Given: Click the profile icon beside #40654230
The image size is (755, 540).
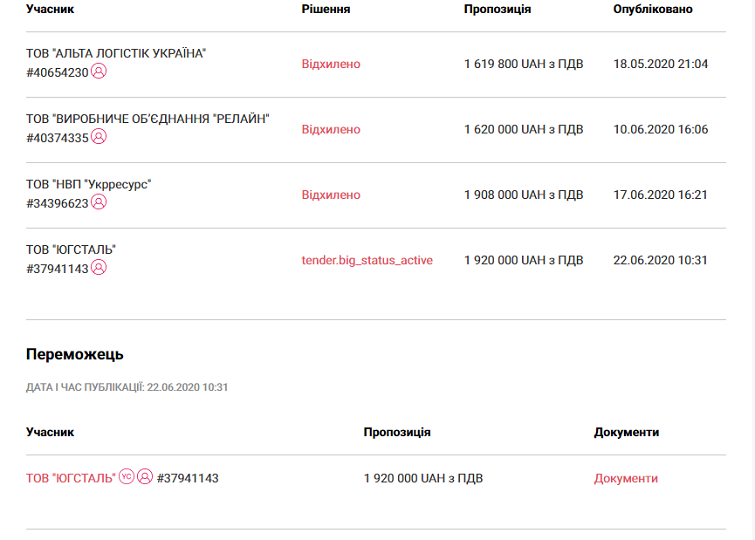Looking at the screenshot, I should [x=99, y=72].
